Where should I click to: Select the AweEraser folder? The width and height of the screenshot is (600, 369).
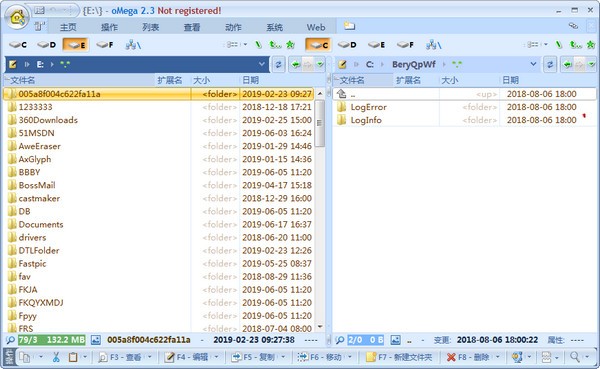(39, 146)
